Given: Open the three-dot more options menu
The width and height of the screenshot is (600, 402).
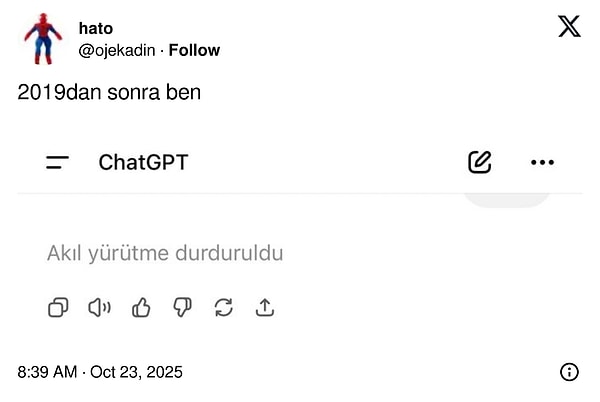Looking at the screenshot, I should [543, 162].
